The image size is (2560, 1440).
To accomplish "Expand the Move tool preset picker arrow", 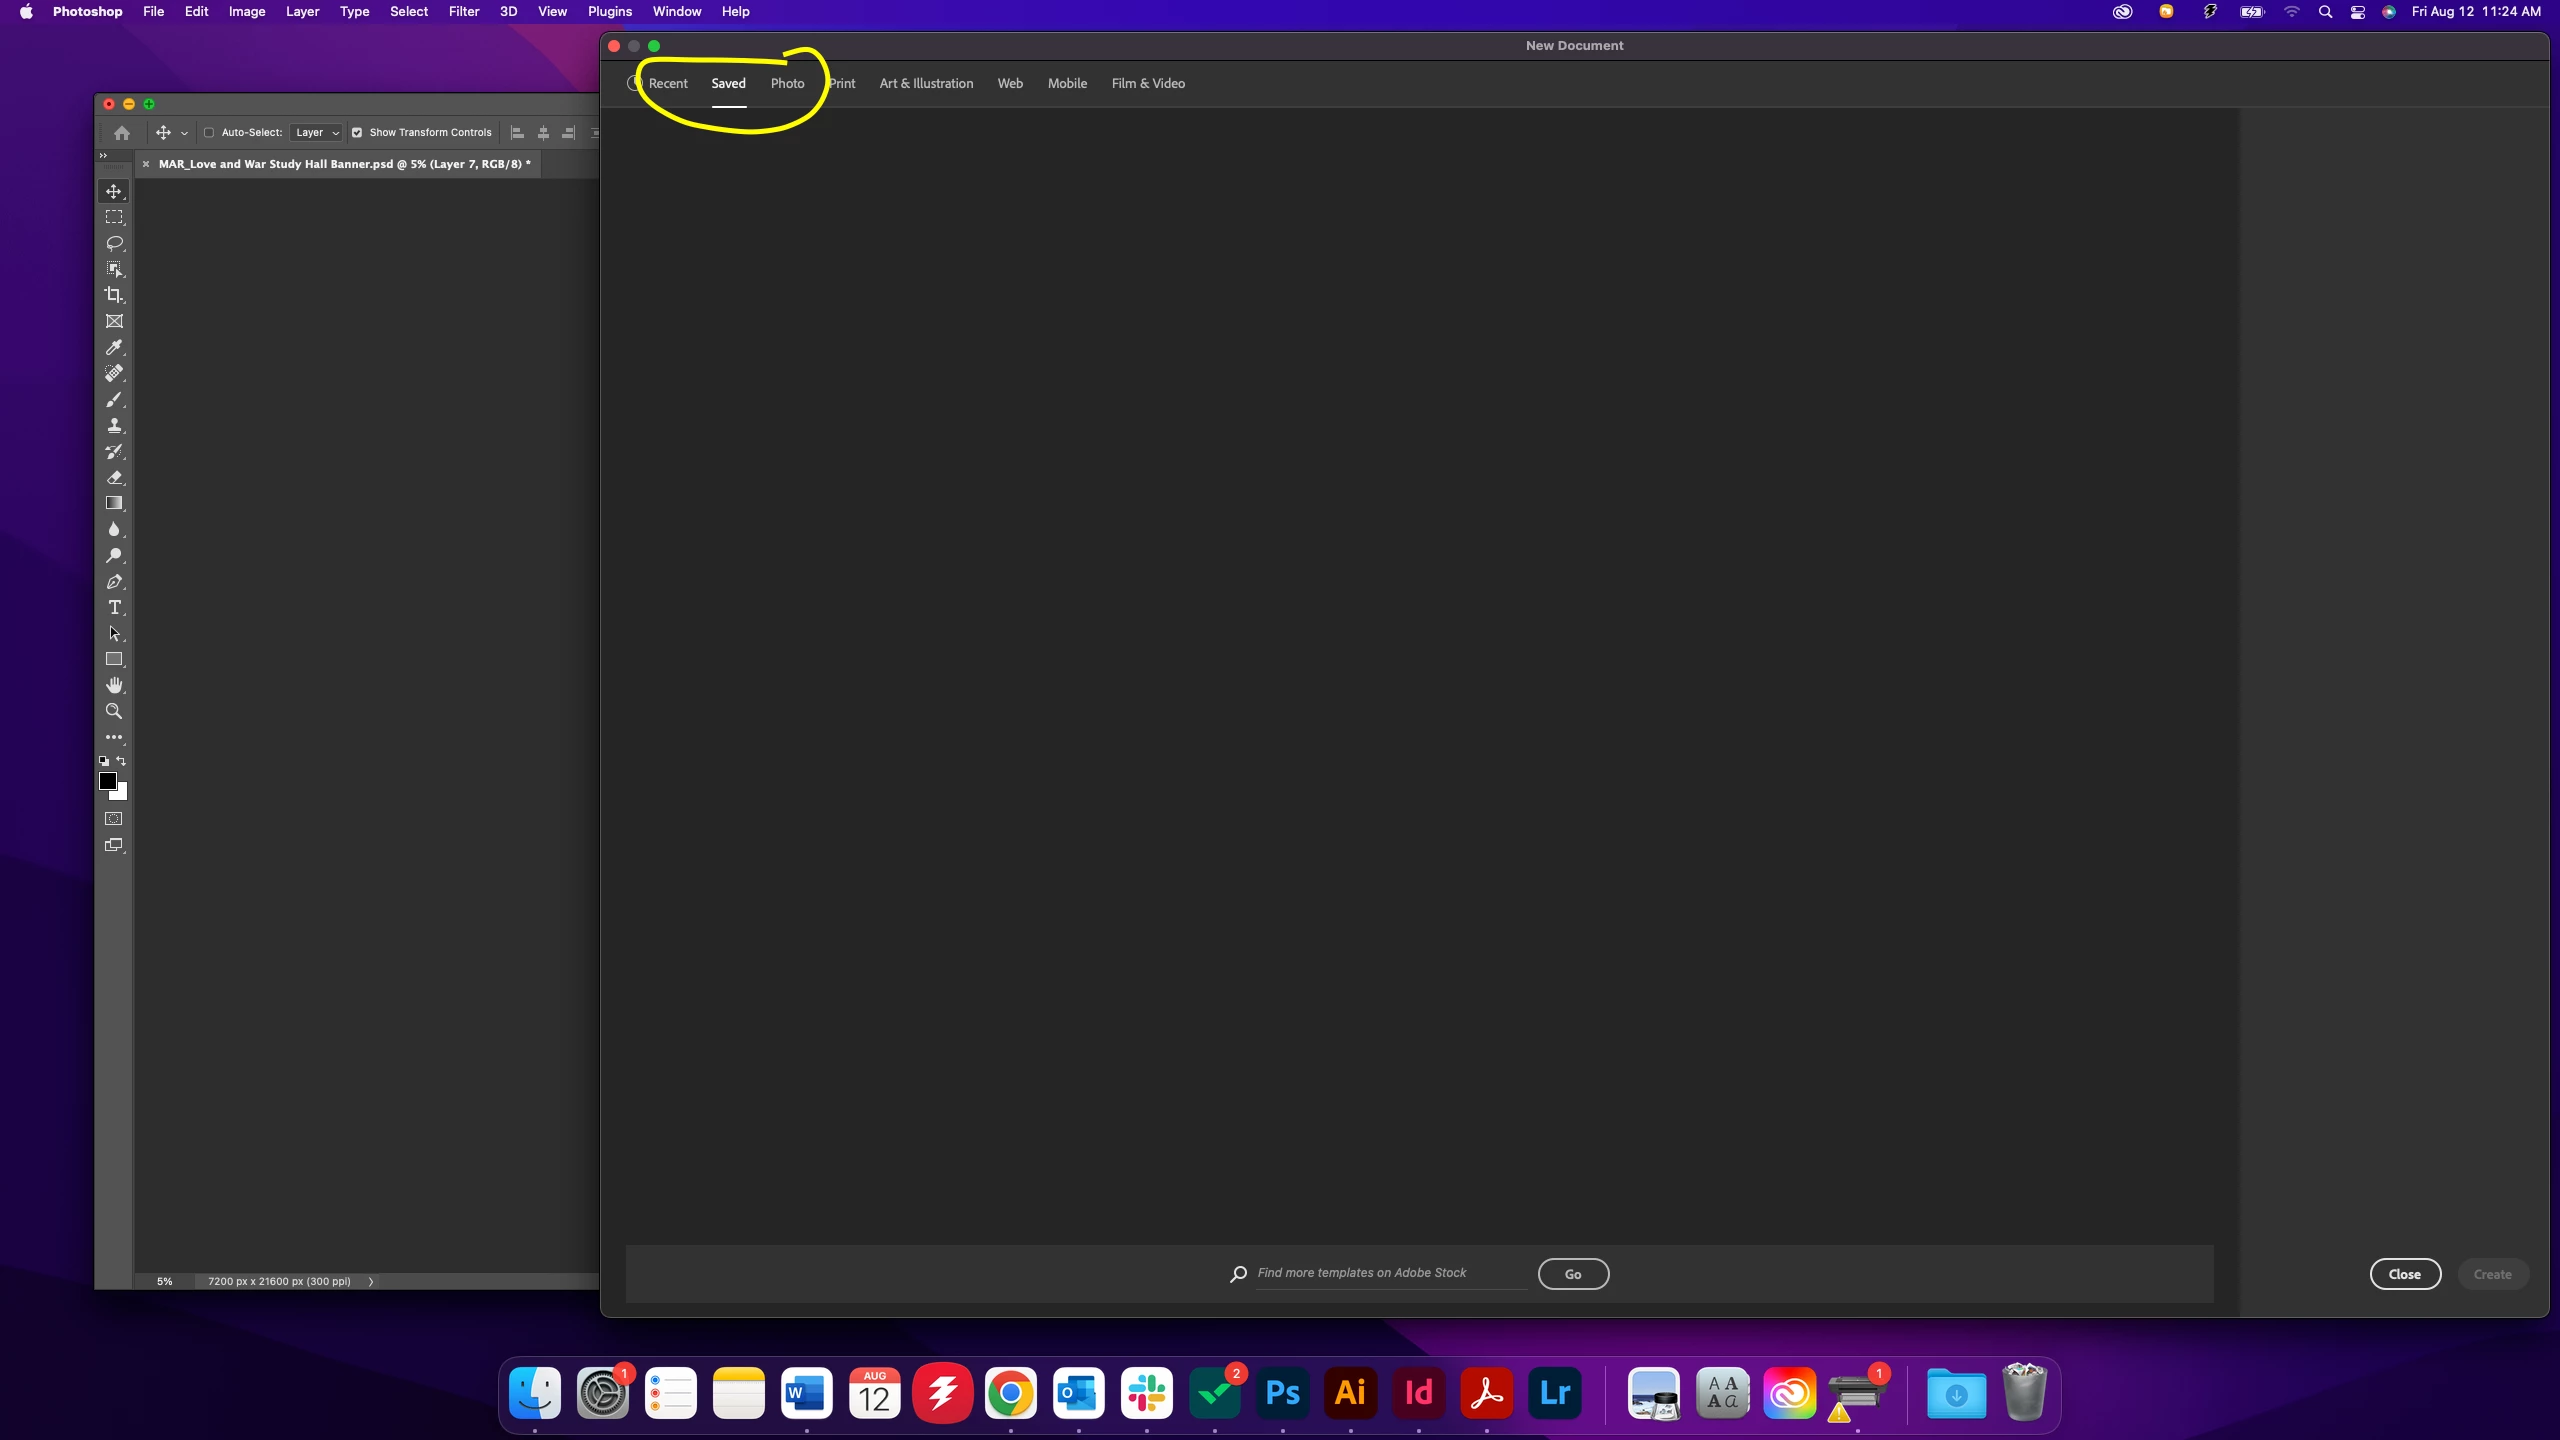I will [x=184, y=133].
